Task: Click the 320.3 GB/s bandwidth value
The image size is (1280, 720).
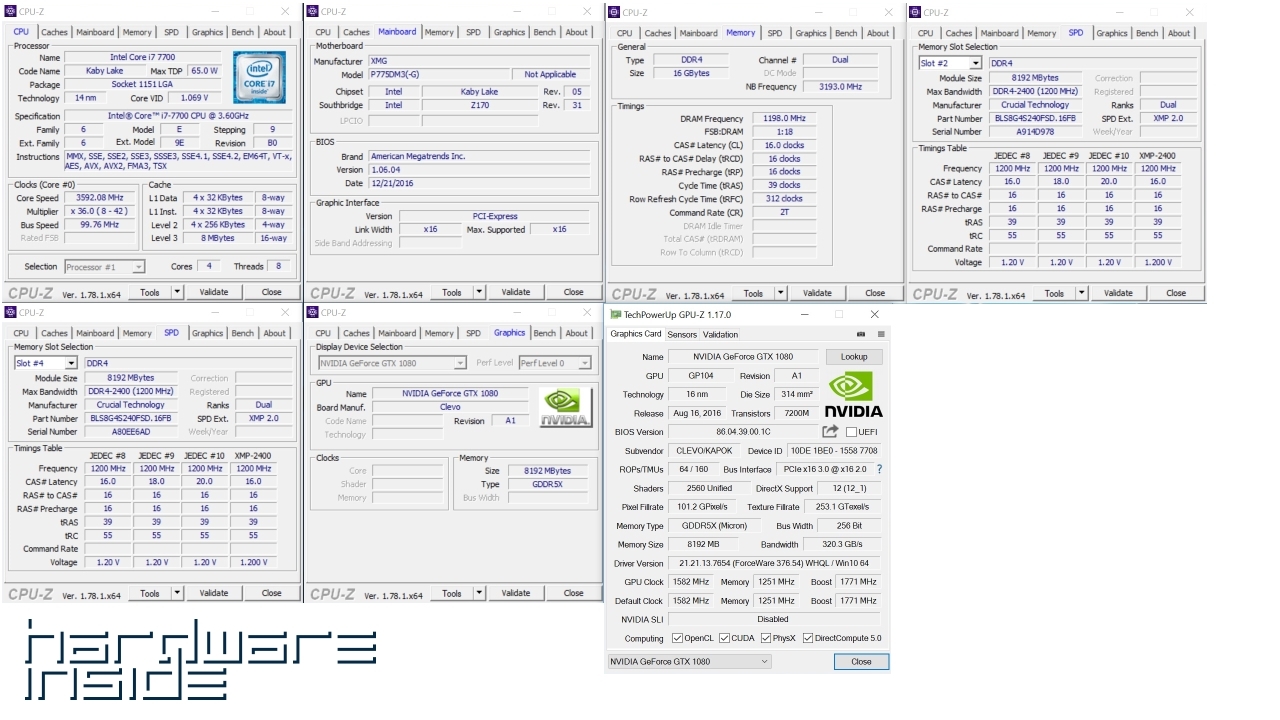Action: click(842, 545)
